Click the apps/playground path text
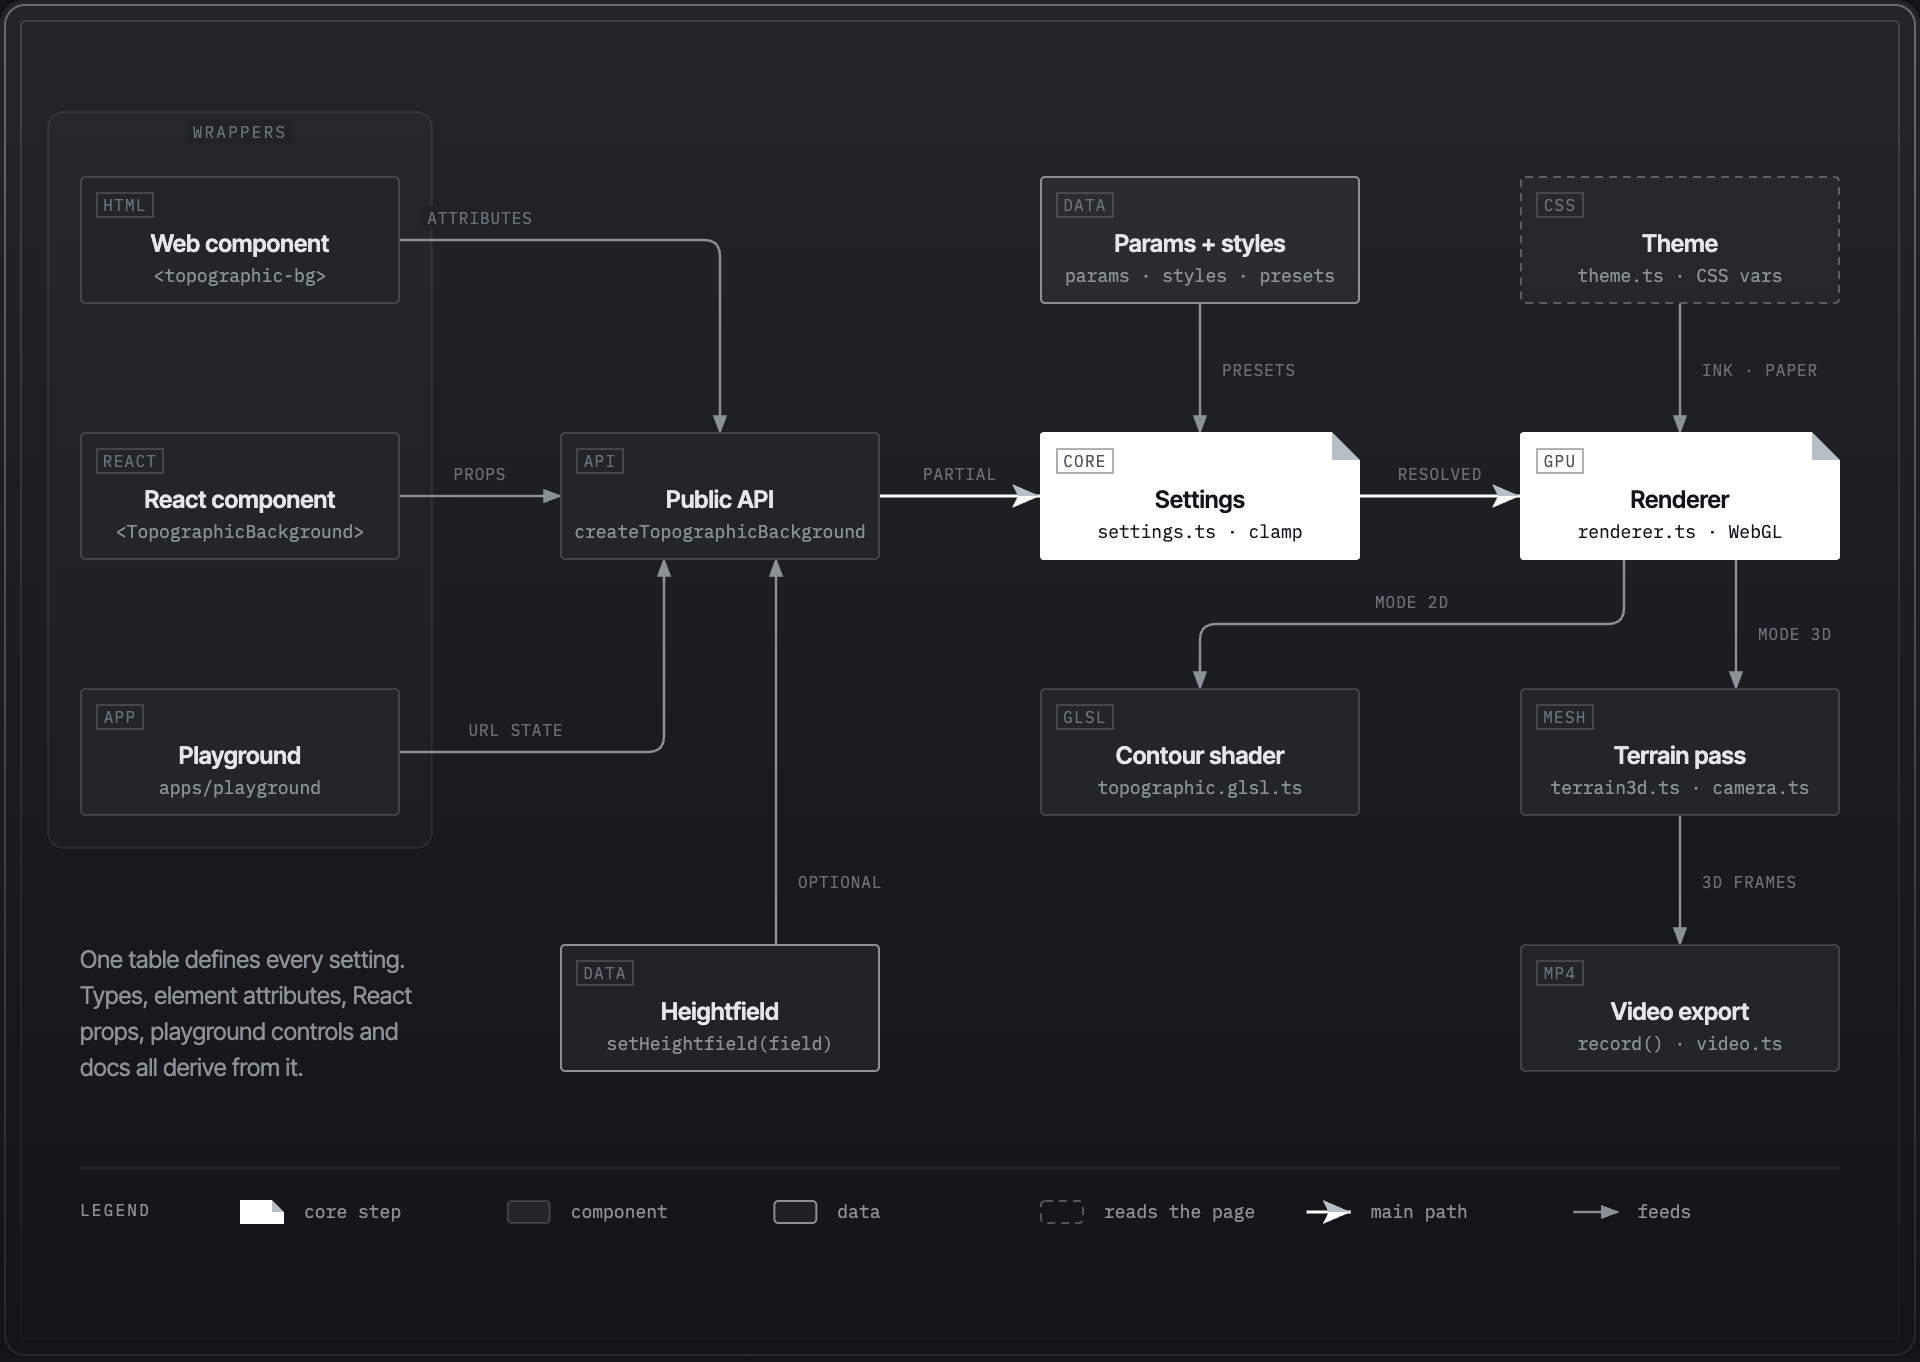 click(x=240, y=788)
